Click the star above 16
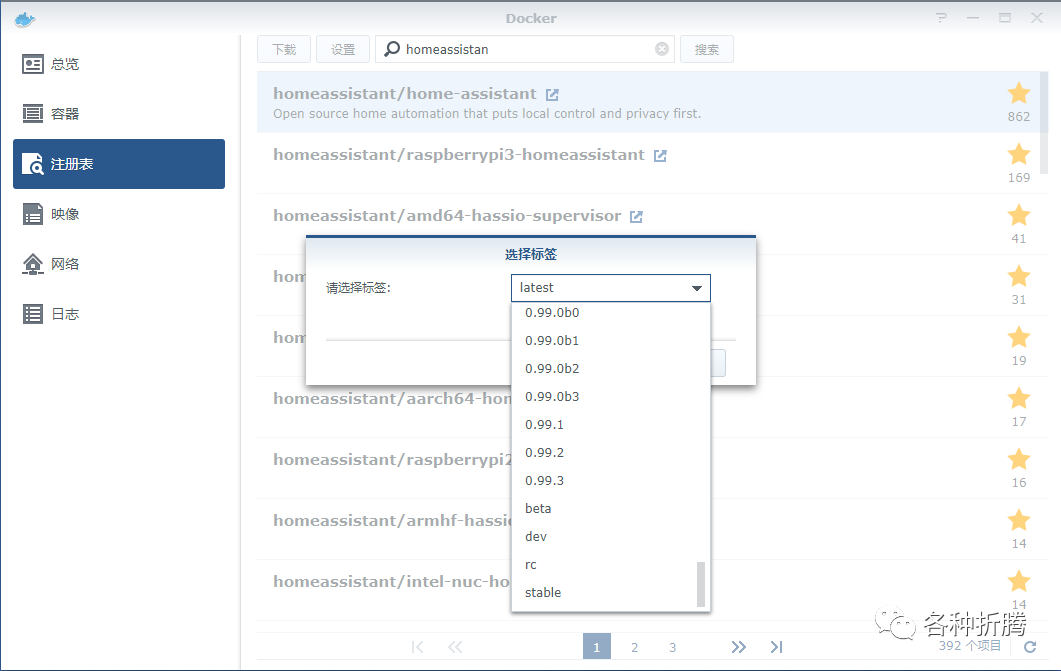The image size is (1061, 671). point(1018,459)
